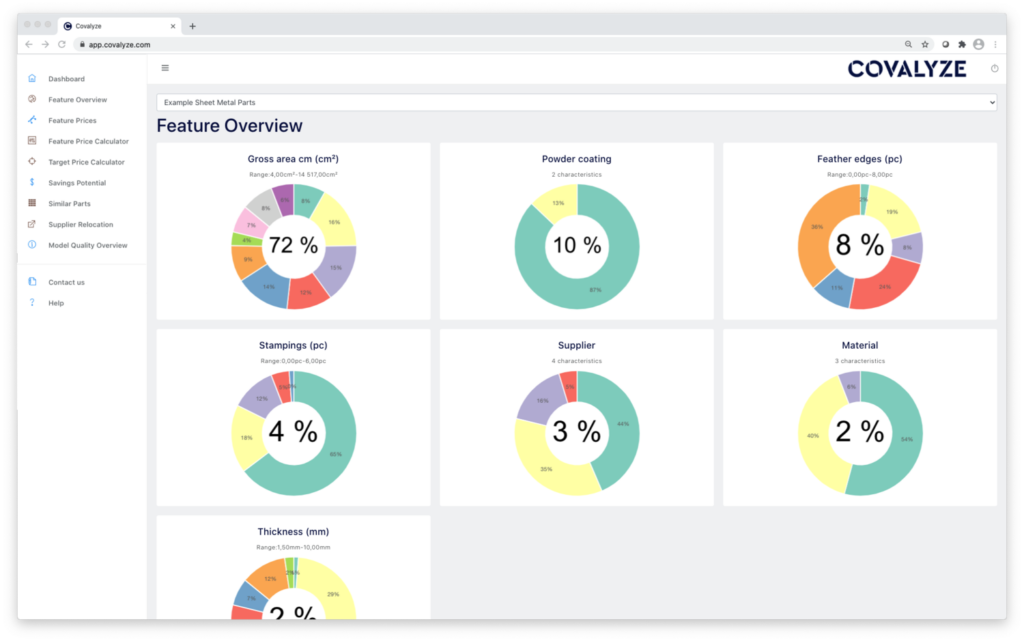This screenshot has width=1024, height=641.
Task: Click the "3 characteristics" text under Material
Action: pos(859,361)
